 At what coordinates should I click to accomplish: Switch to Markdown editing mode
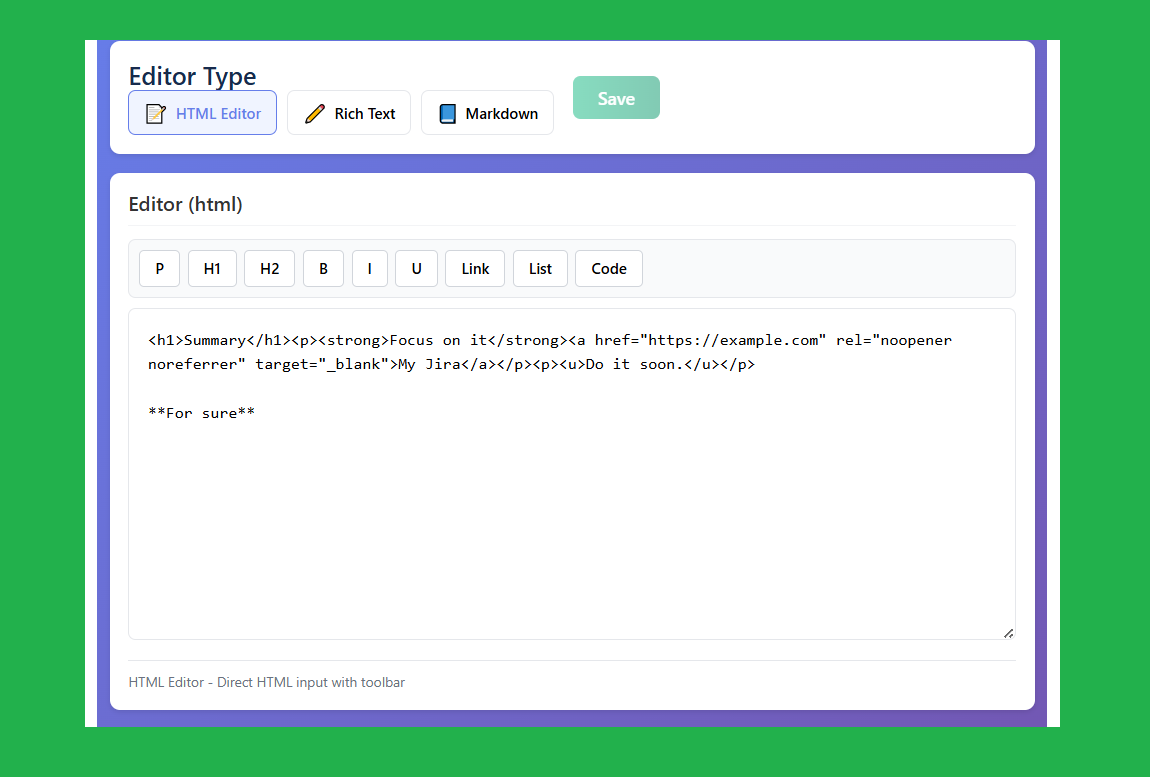[487, 113]
